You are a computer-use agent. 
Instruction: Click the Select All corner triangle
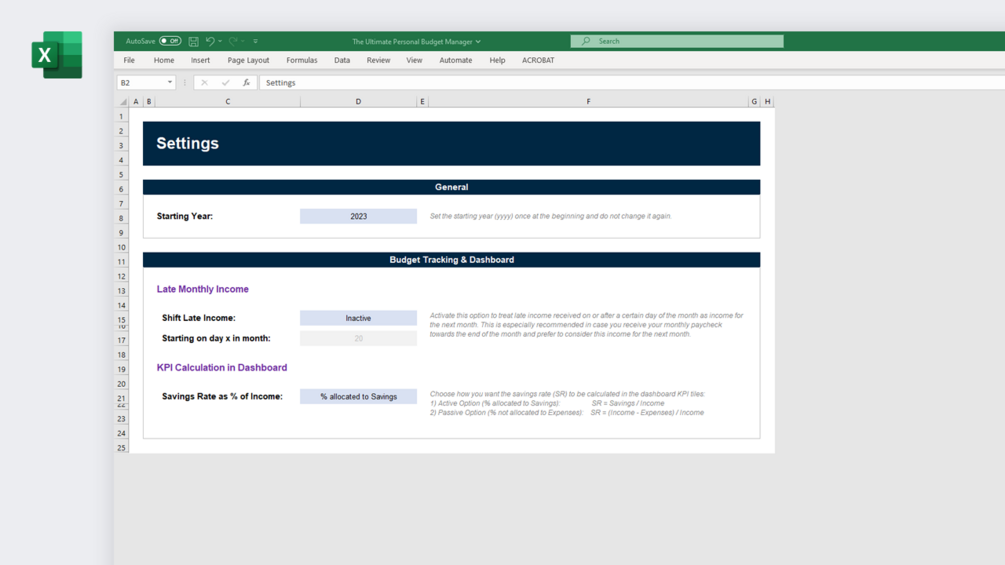pos(123,102)
